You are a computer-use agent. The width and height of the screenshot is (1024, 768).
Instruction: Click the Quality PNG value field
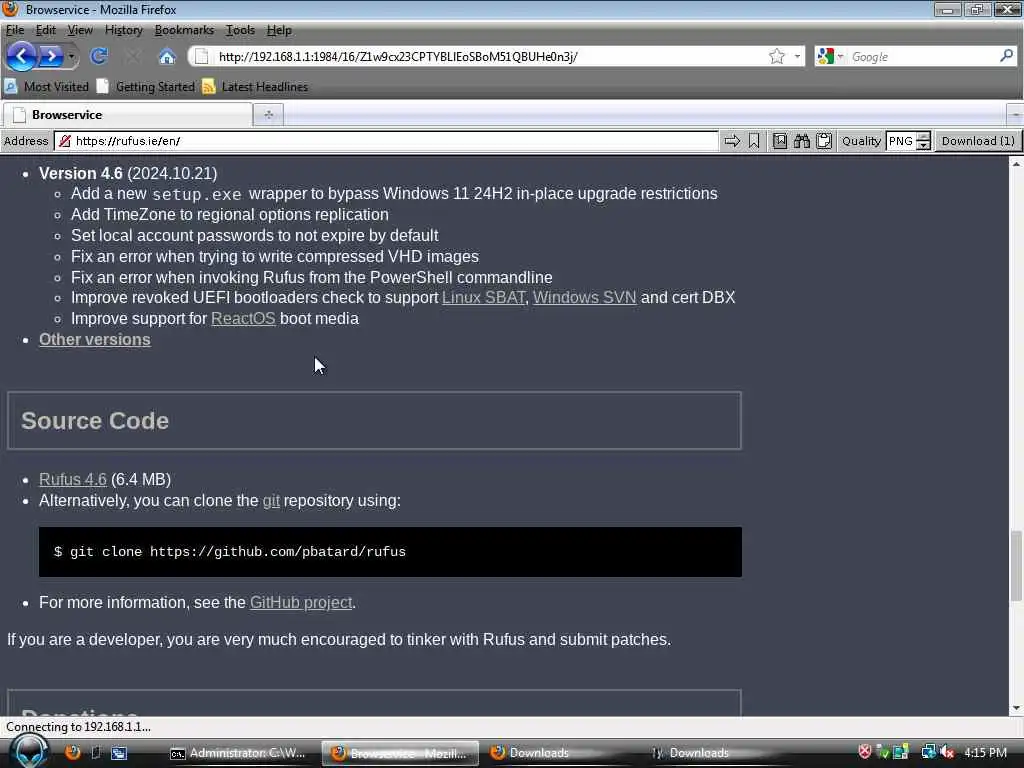pyautogui.click(x=901, y=141)
